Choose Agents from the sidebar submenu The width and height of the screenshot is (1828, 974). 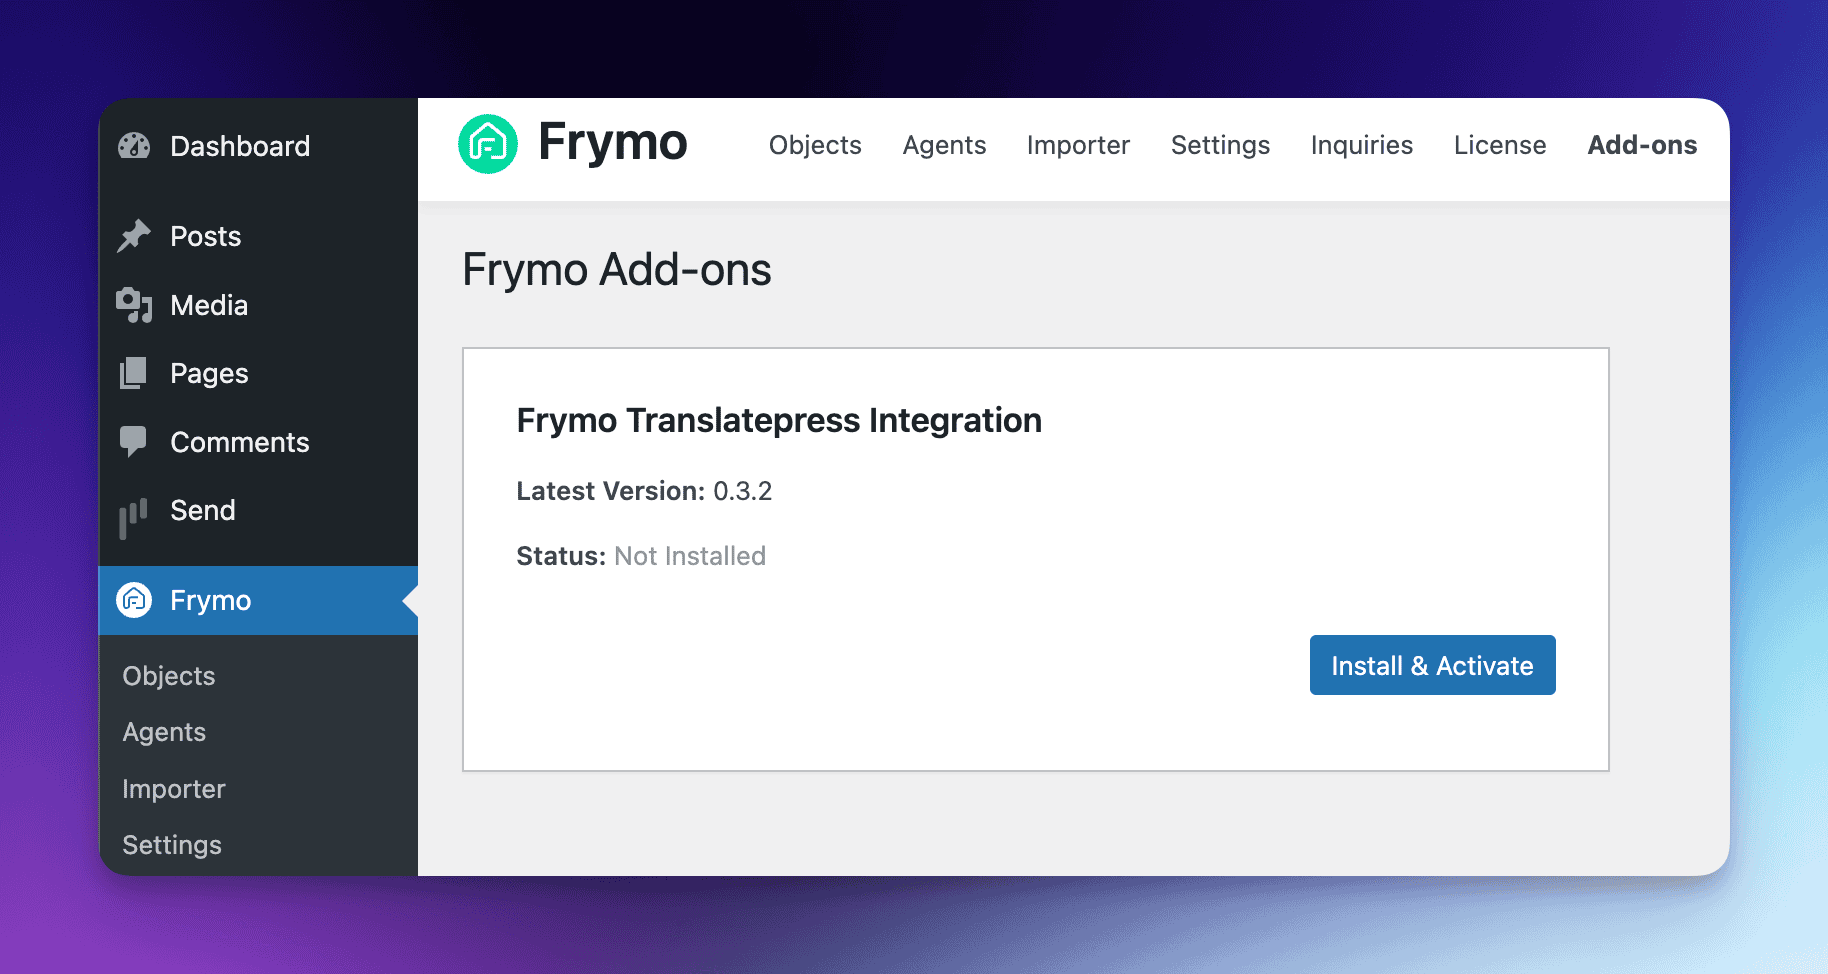coord(164,732)
